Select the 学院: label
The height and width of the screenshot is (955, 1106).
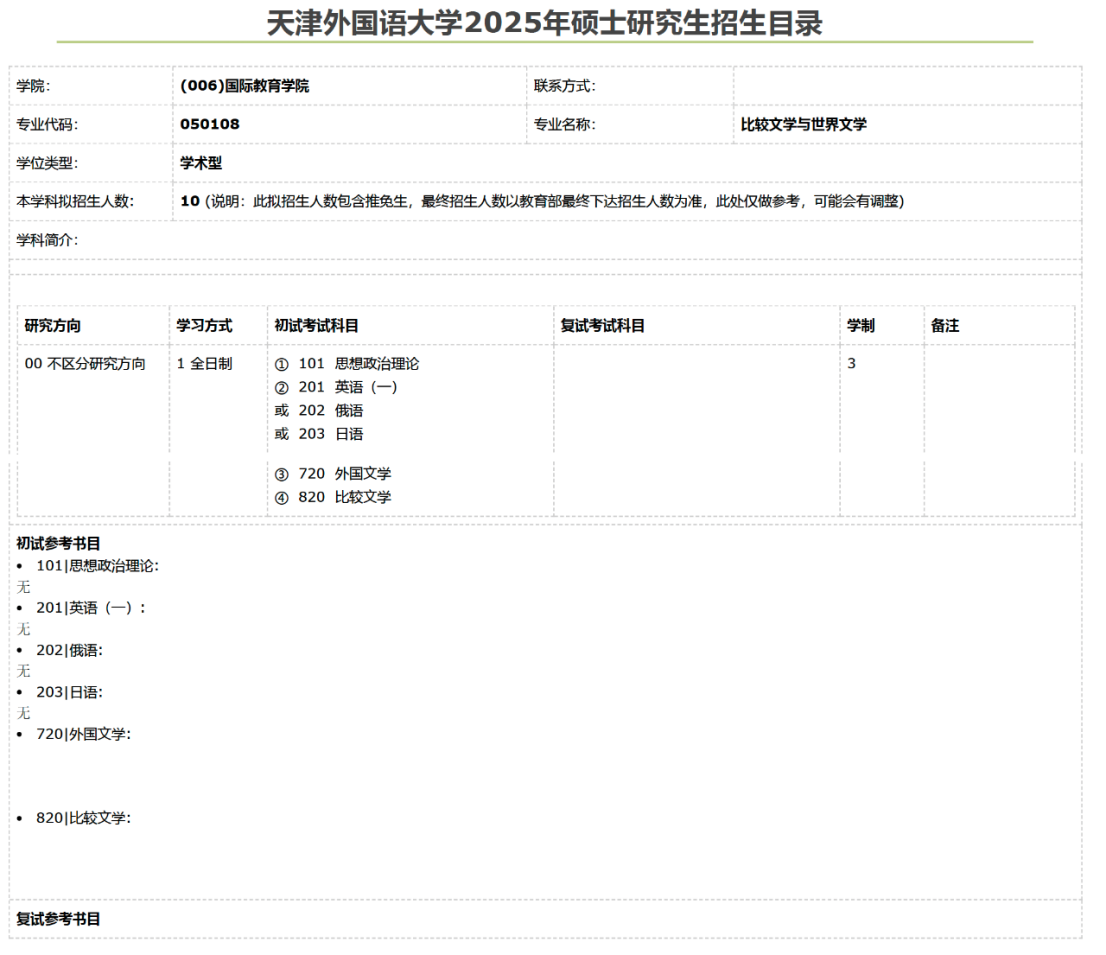pyautogui.click(x=33, y=86)
